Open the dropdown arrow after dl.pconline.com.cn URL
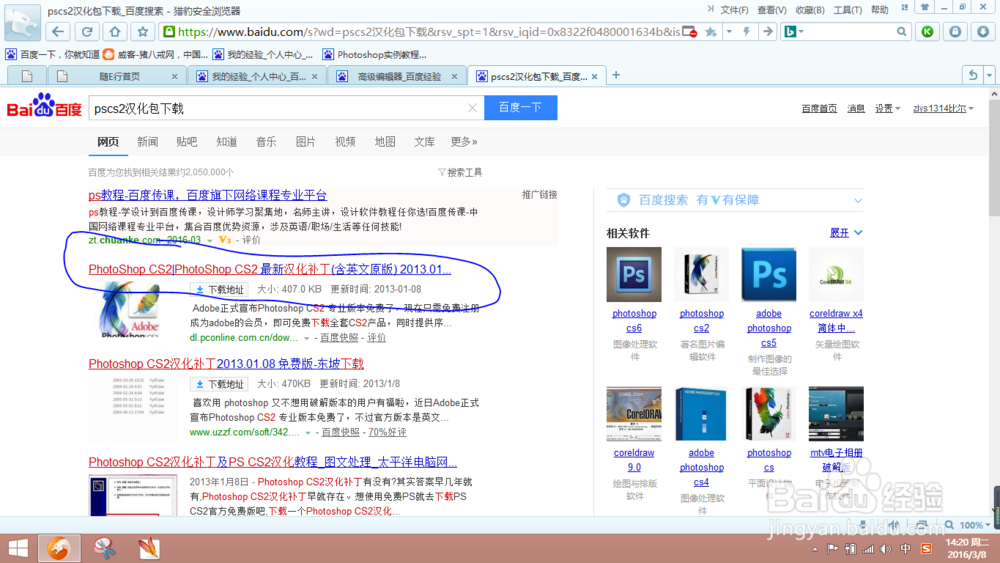Image resolution: width=1000 pixels, height=563 pixels. 307,338
